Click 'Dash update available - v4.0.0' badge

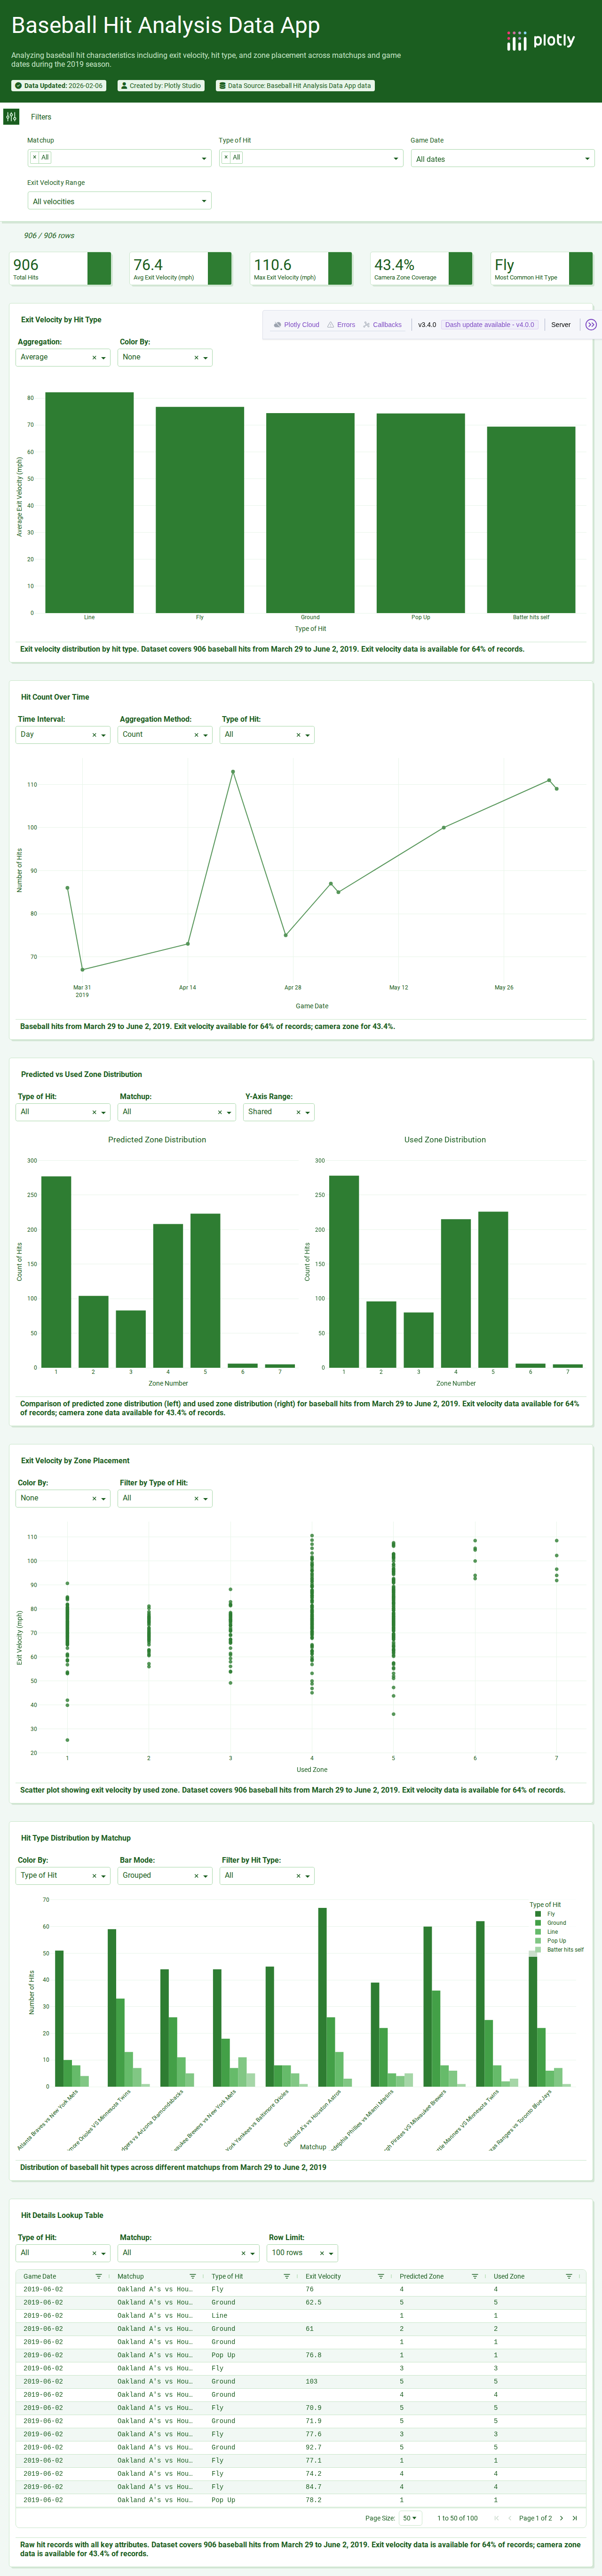(490, 325)
